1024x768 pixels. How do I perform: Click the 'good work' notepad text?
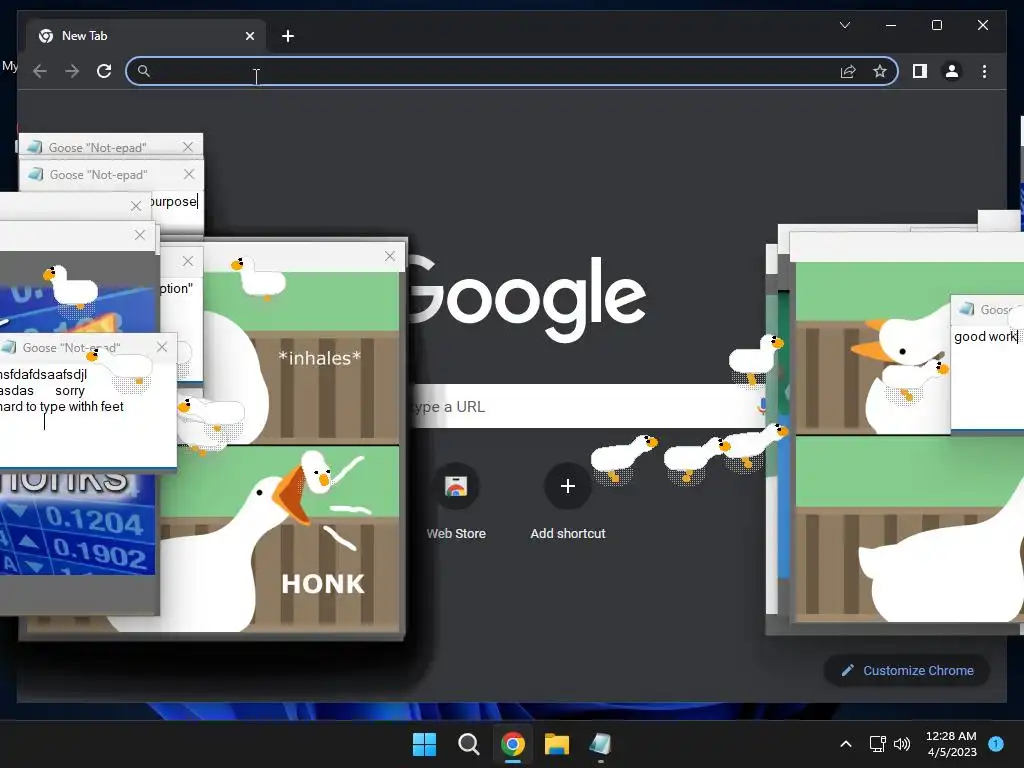[985, 336]
